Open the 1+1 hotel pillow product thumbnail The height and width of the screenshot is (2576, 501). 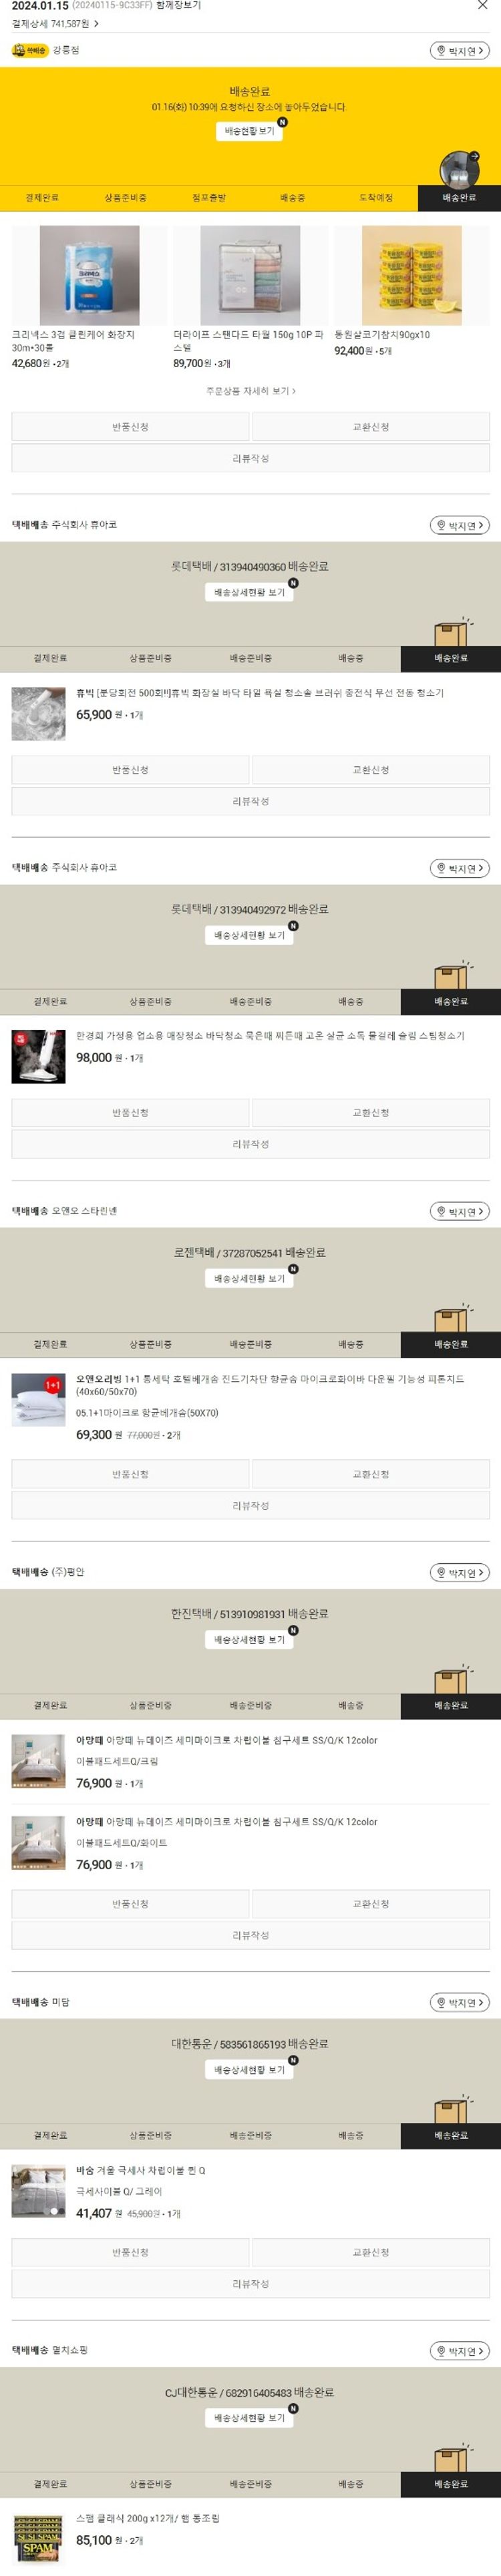coord(39,1399)
